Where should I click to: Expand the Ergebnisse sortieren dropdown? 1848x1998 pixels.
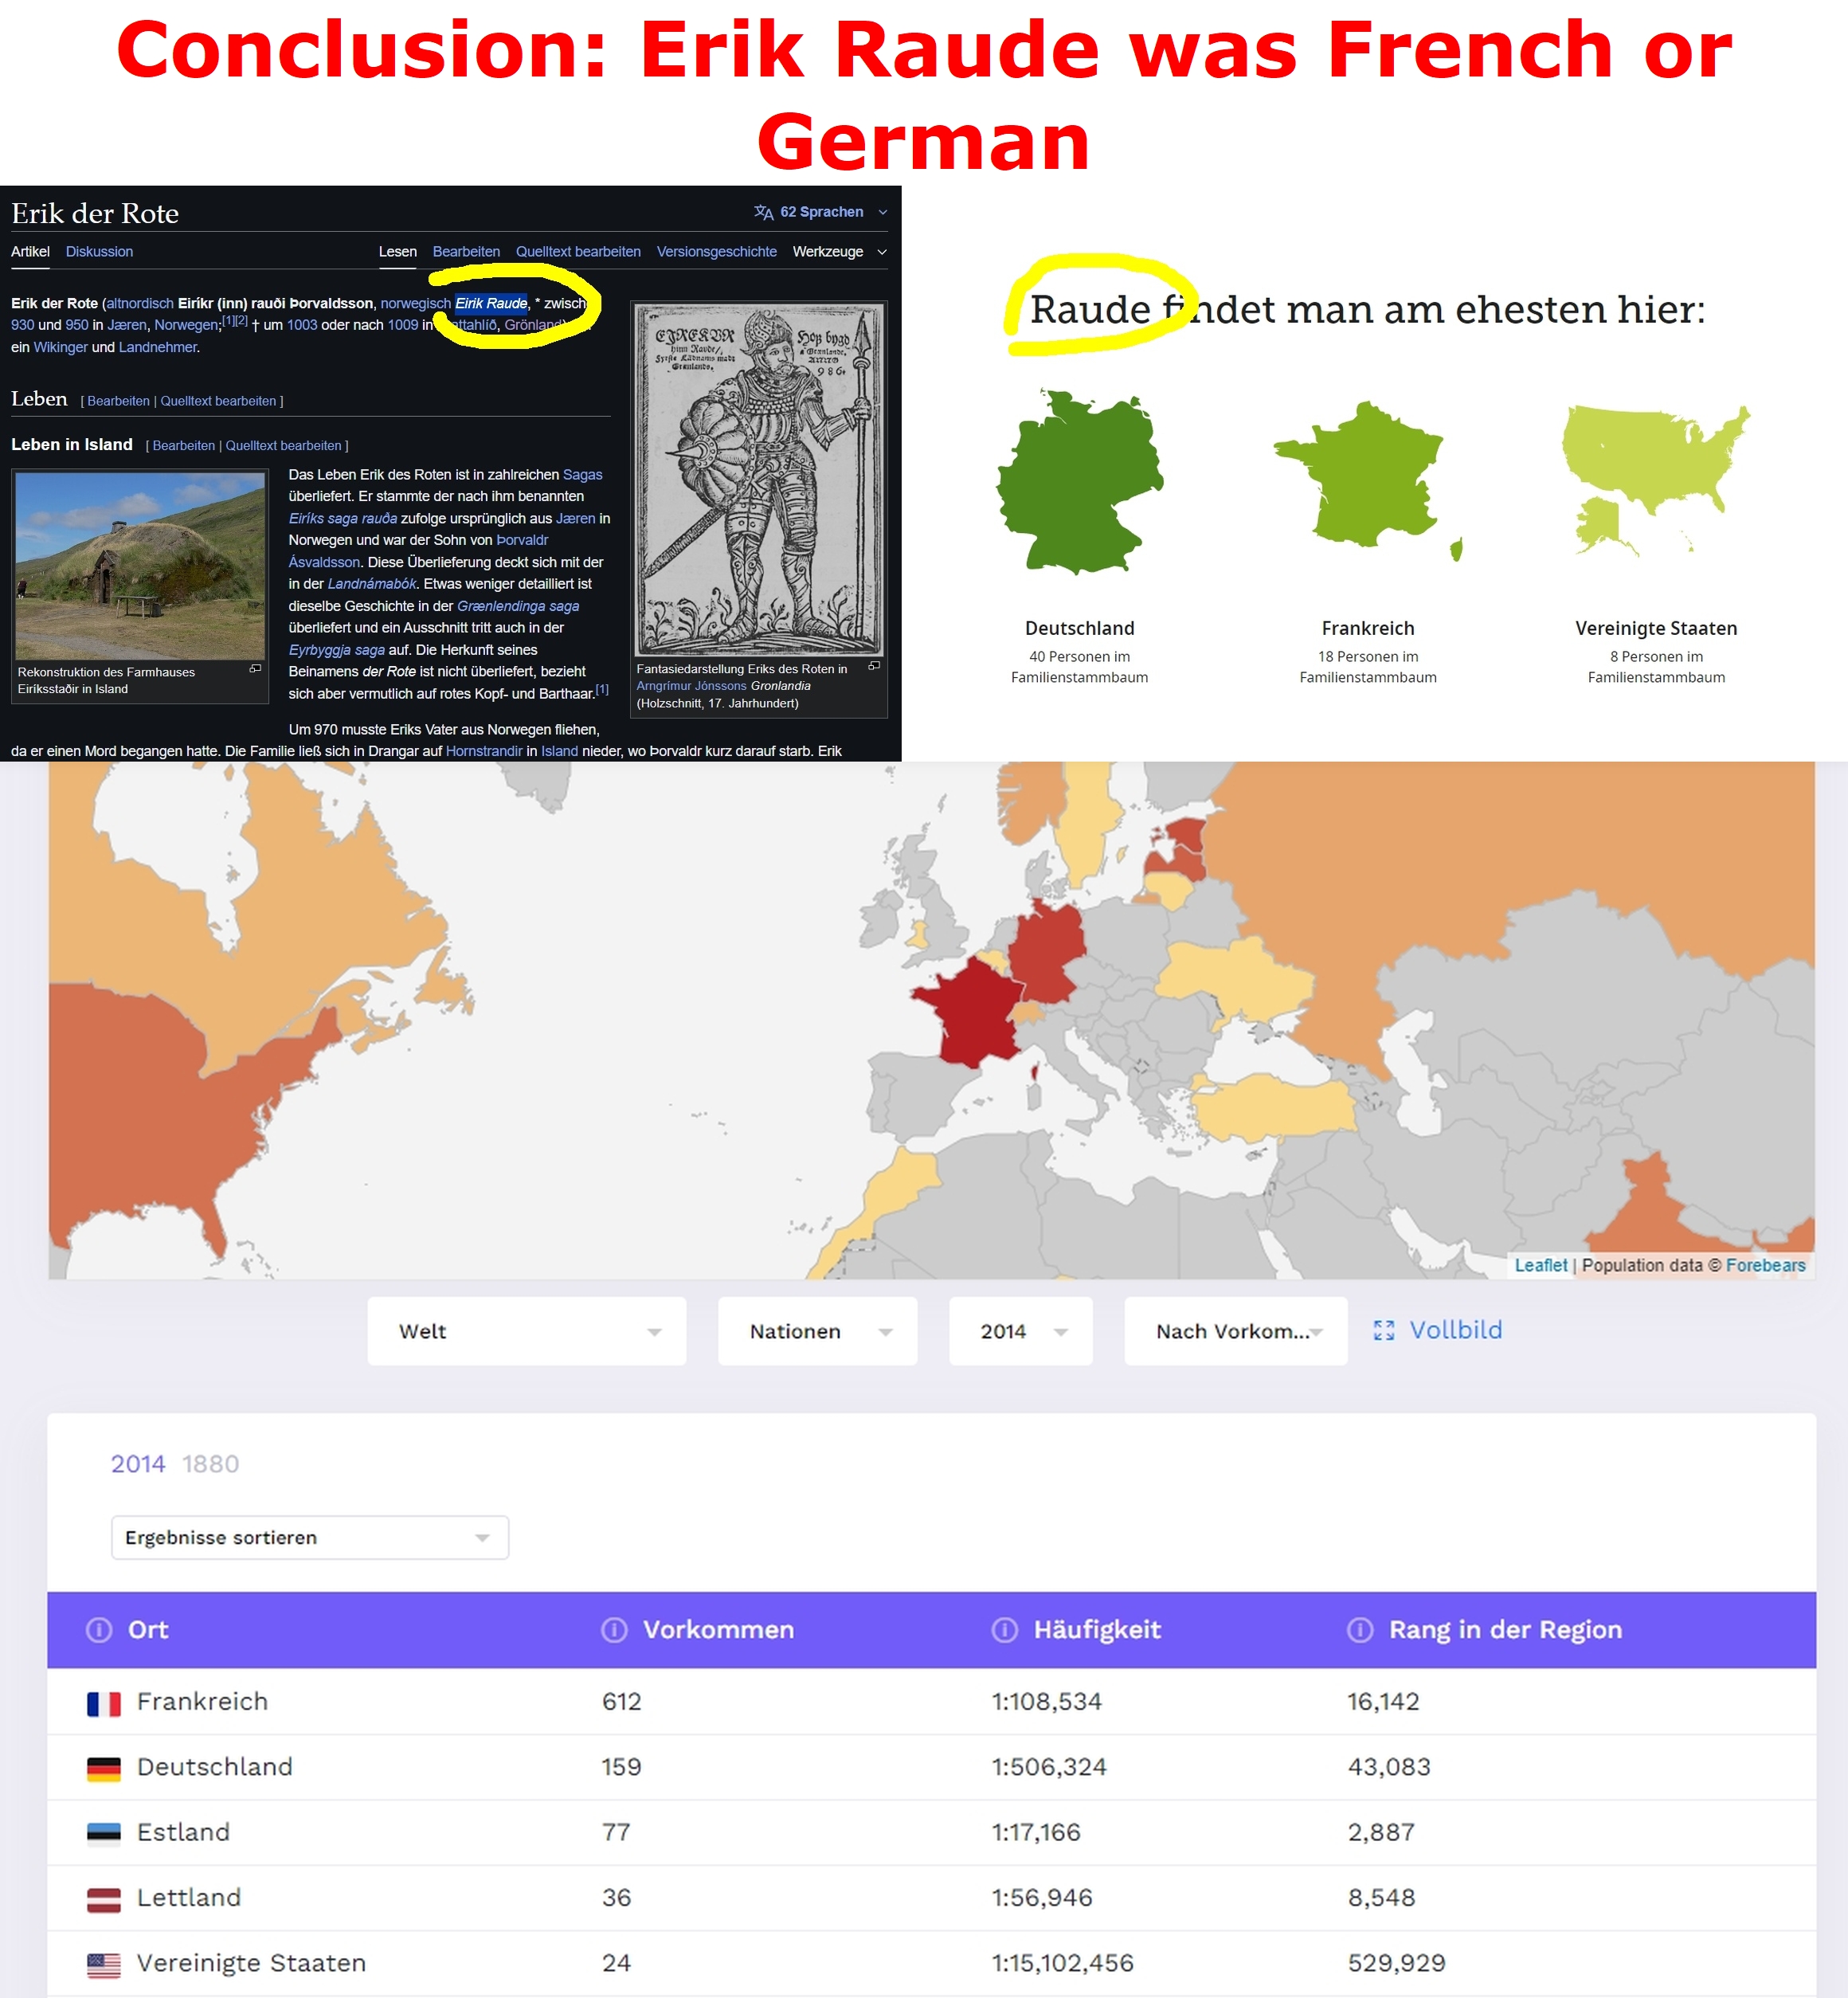tap(309, 1537)
